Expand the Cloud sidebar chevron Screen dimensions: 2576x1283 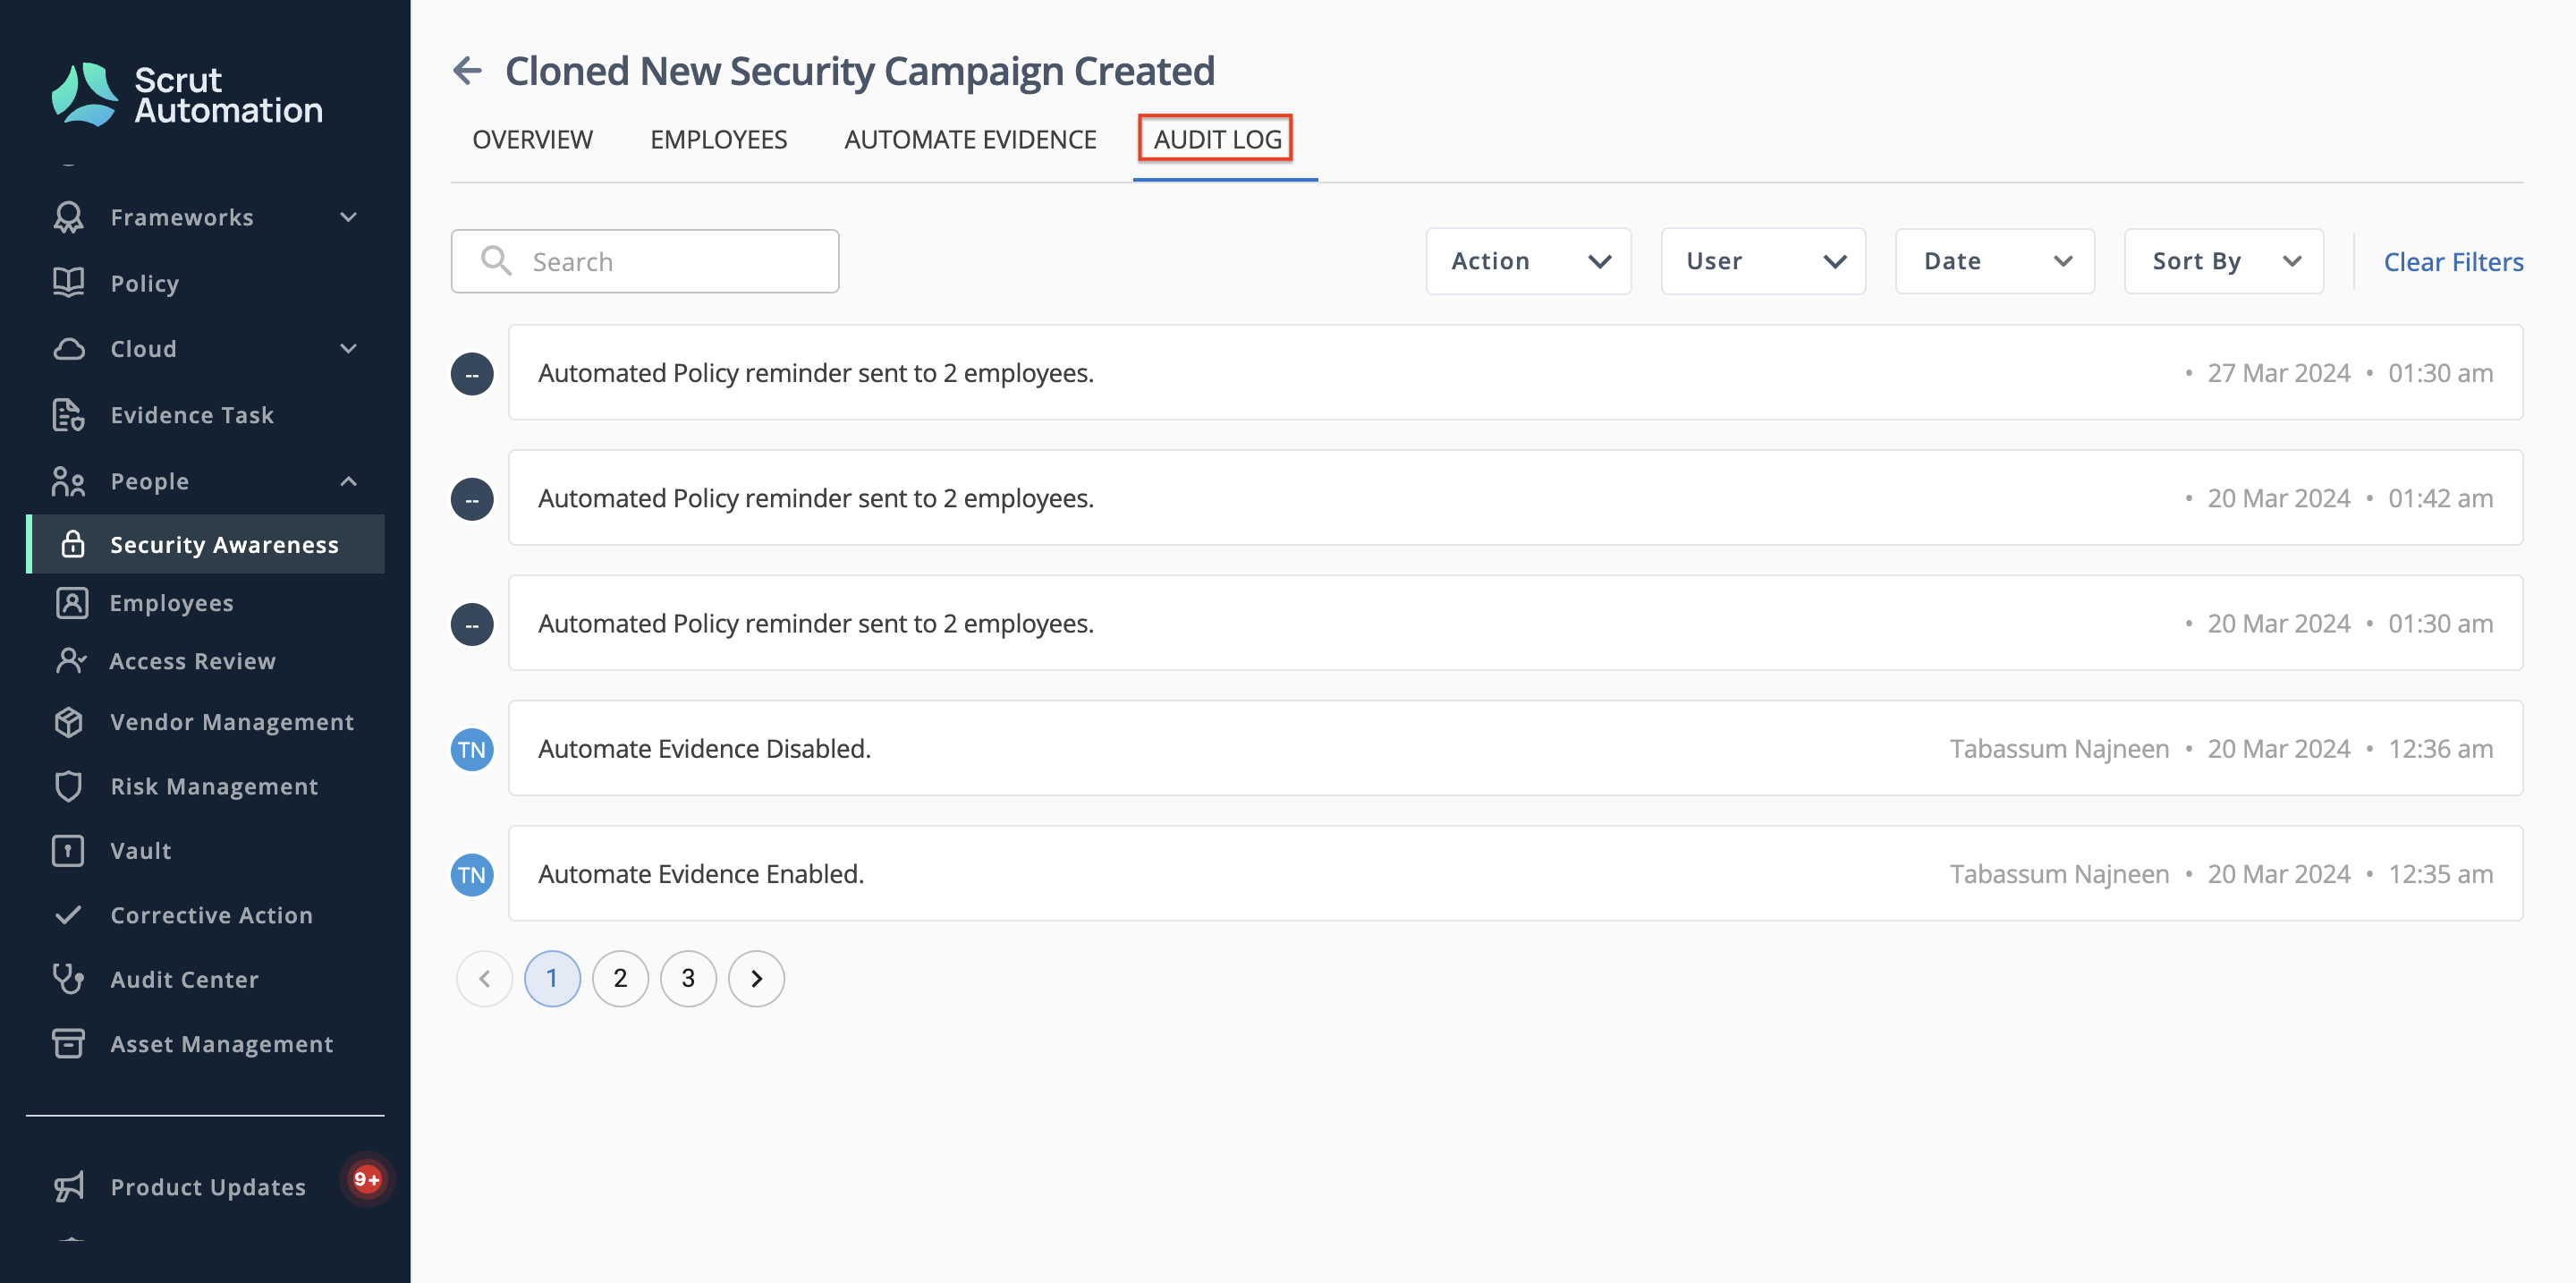[x=348, y=349]
